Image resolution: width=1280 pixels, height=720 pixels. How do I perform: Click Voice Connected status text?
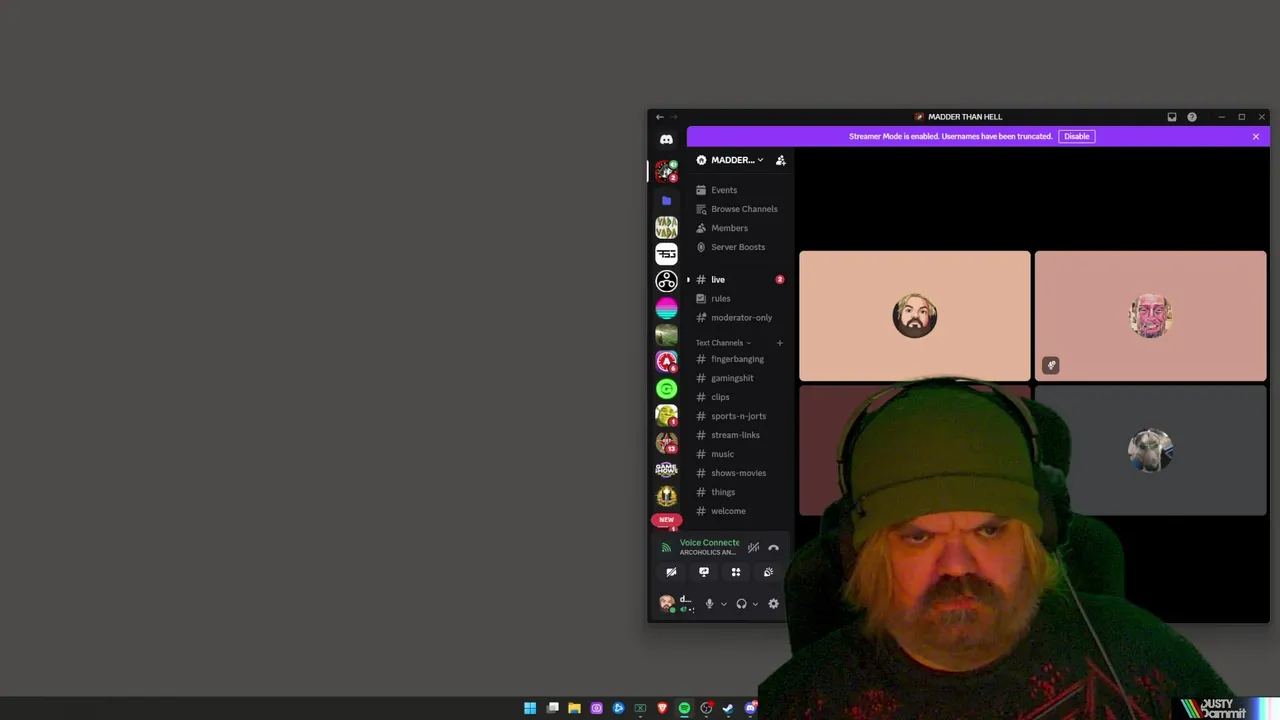pos(710,543)
